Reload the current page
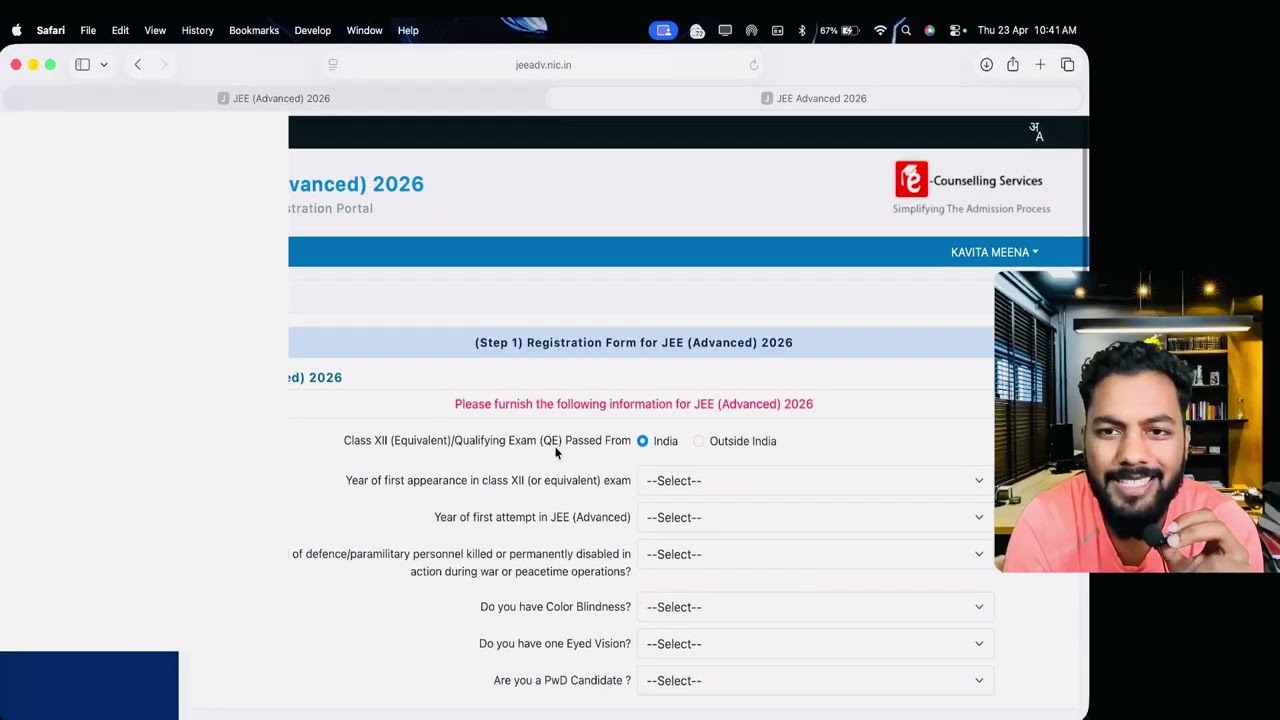Image resolution: width=1280 pixels, height=720 pixels. 754,65
